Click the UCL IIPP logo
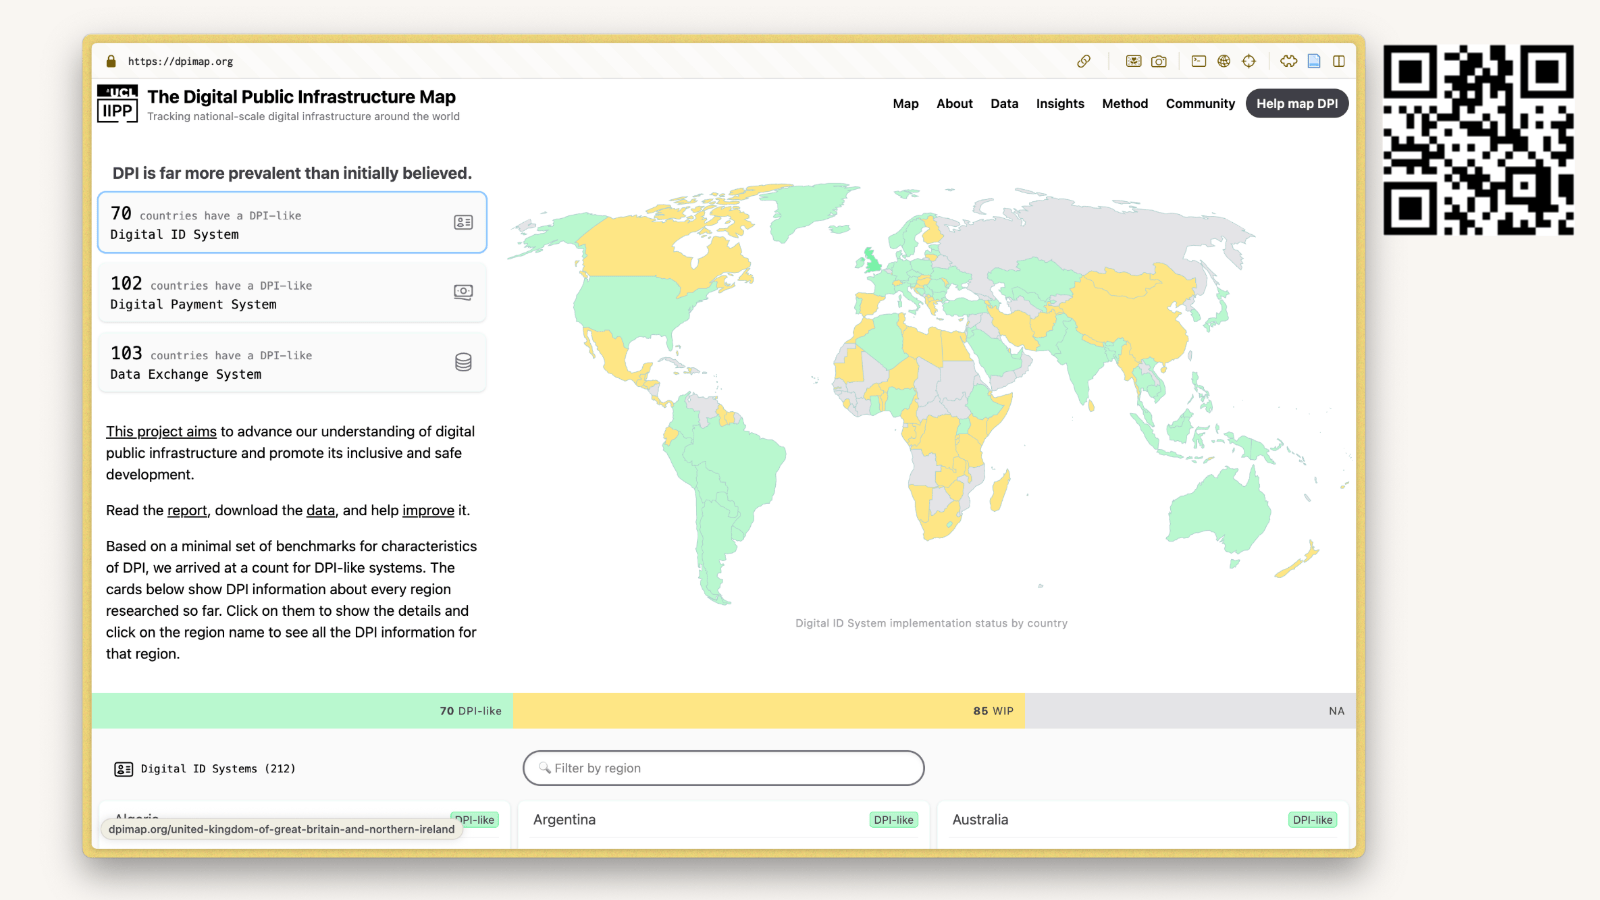 (x=117, y=104)
